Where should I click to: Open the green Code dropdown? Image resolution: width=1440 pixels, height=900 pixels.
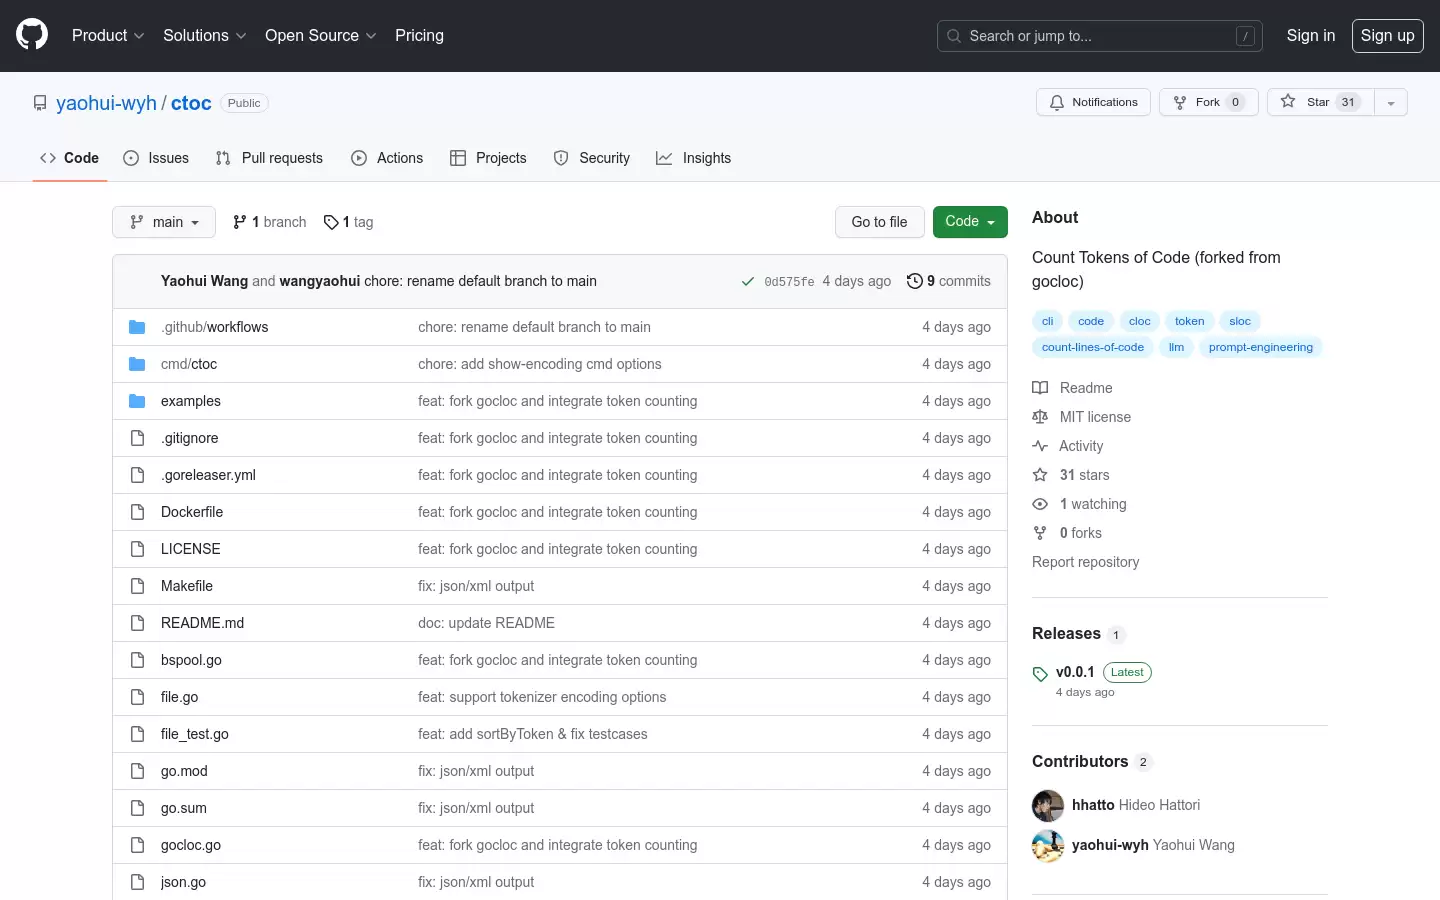pyautogui.click(x=970, y=222)
